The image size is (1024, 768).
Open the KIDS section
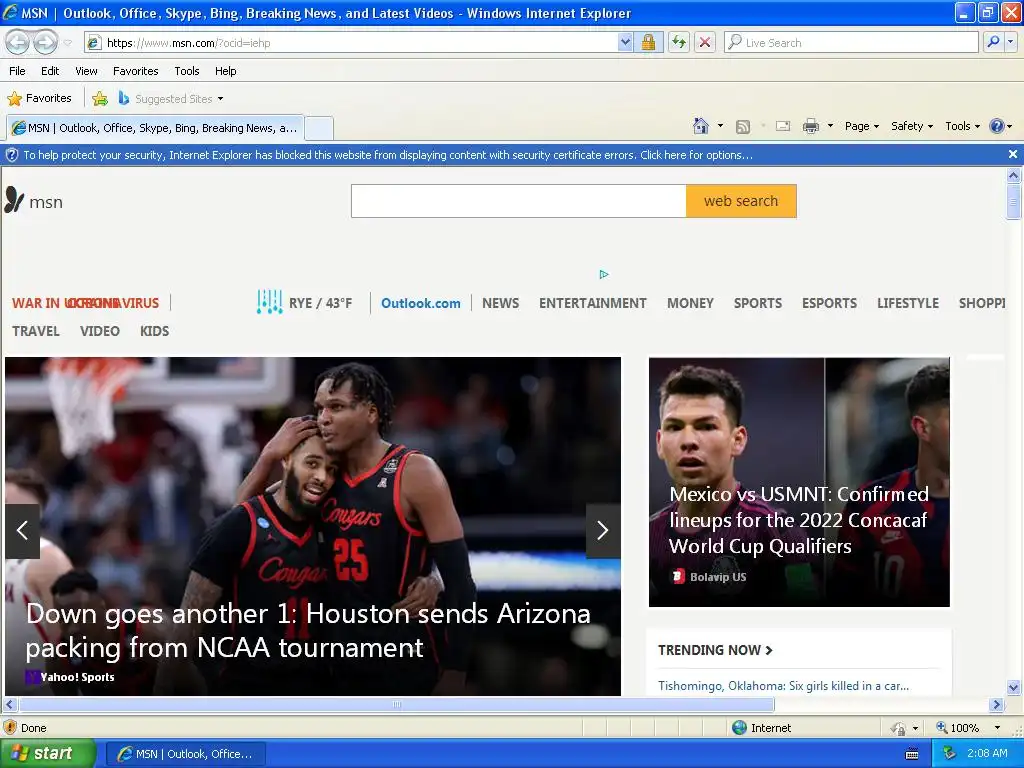click(155, 331)
